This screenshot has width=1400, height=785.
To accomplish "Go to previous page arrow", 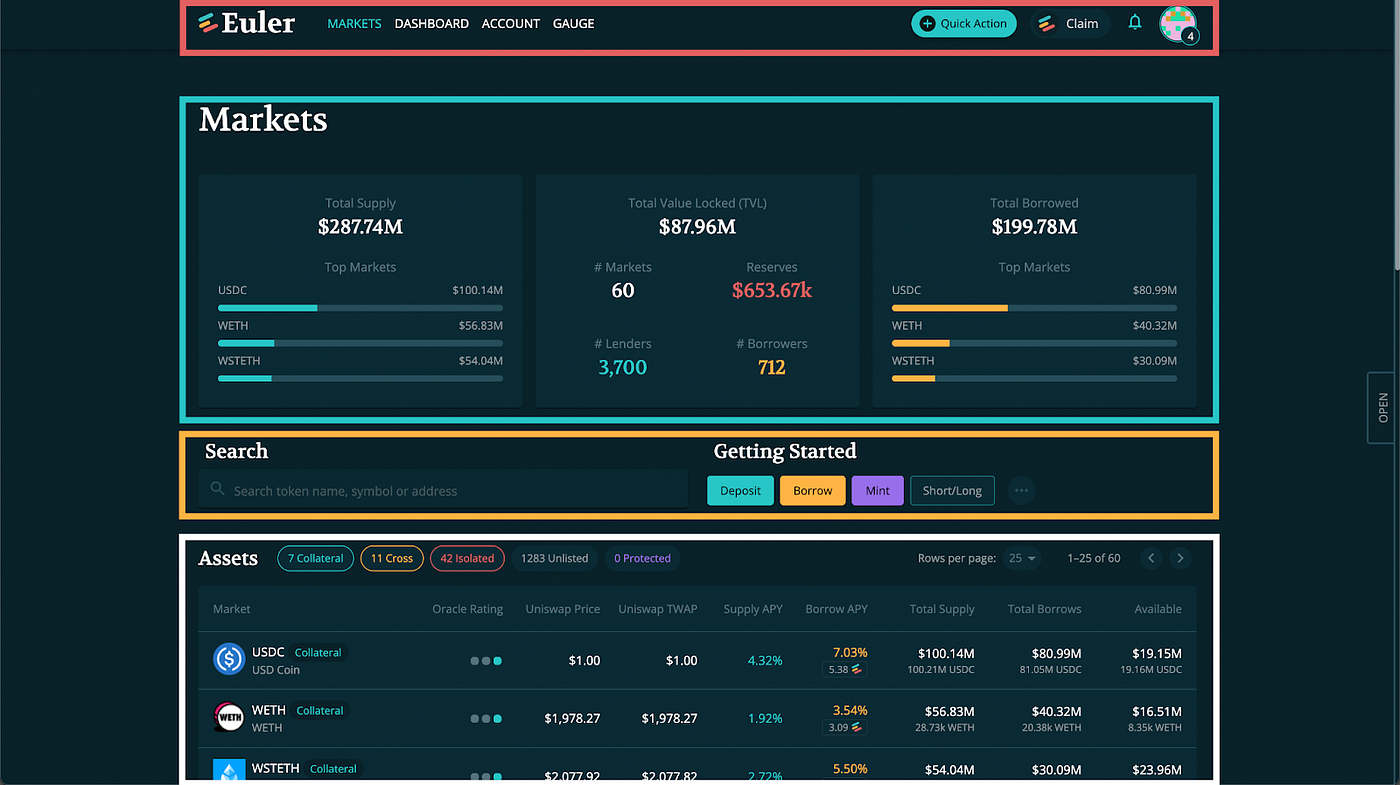I will click(1151, 558).
